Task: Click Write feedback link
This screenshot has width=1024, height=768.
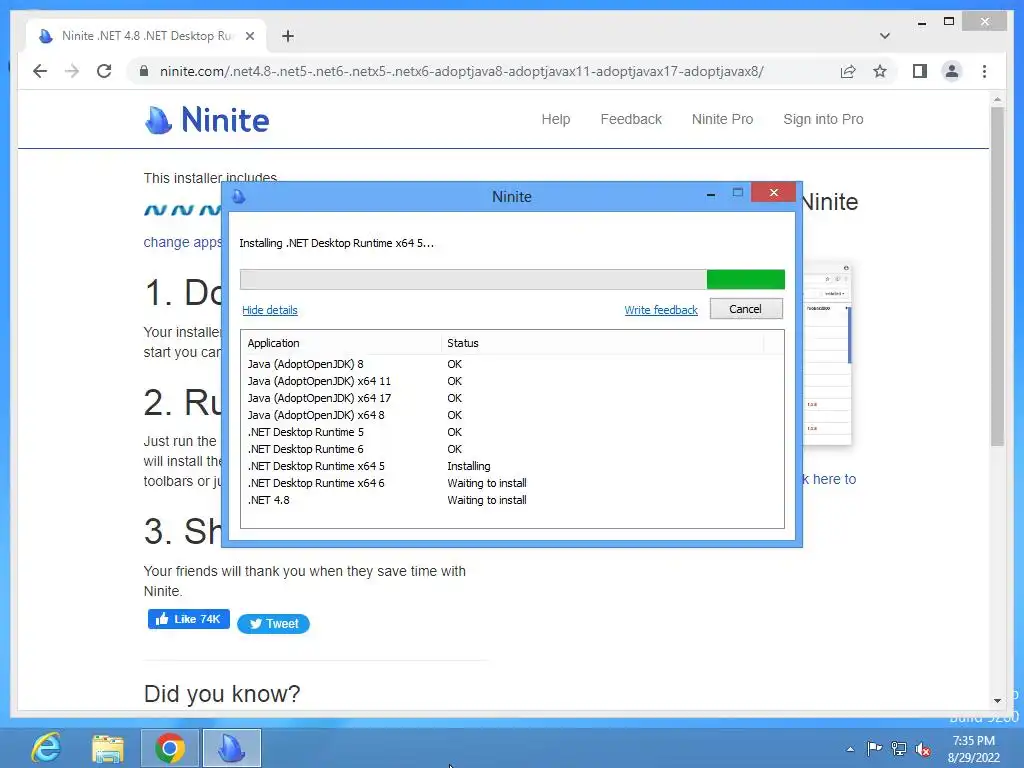Action: (661, 310)
